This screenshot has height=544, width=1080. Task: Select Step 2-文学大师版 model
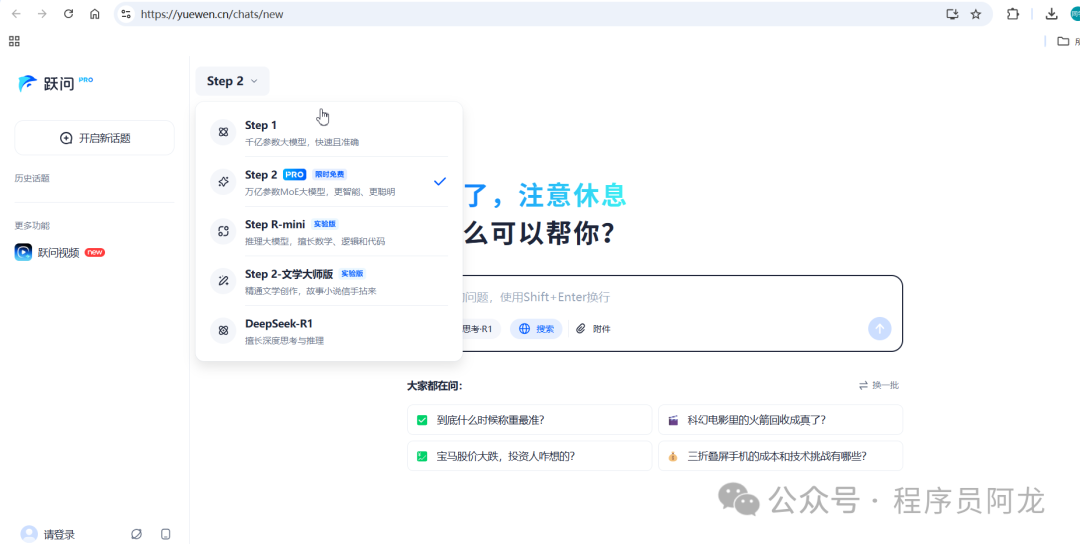click(329, 281)
